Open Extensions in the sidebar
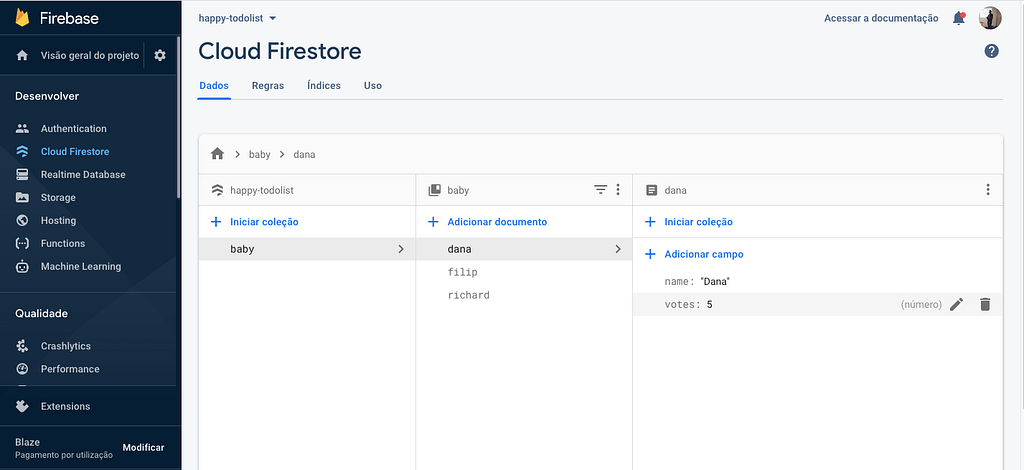1024x470 pixels. 65,406
